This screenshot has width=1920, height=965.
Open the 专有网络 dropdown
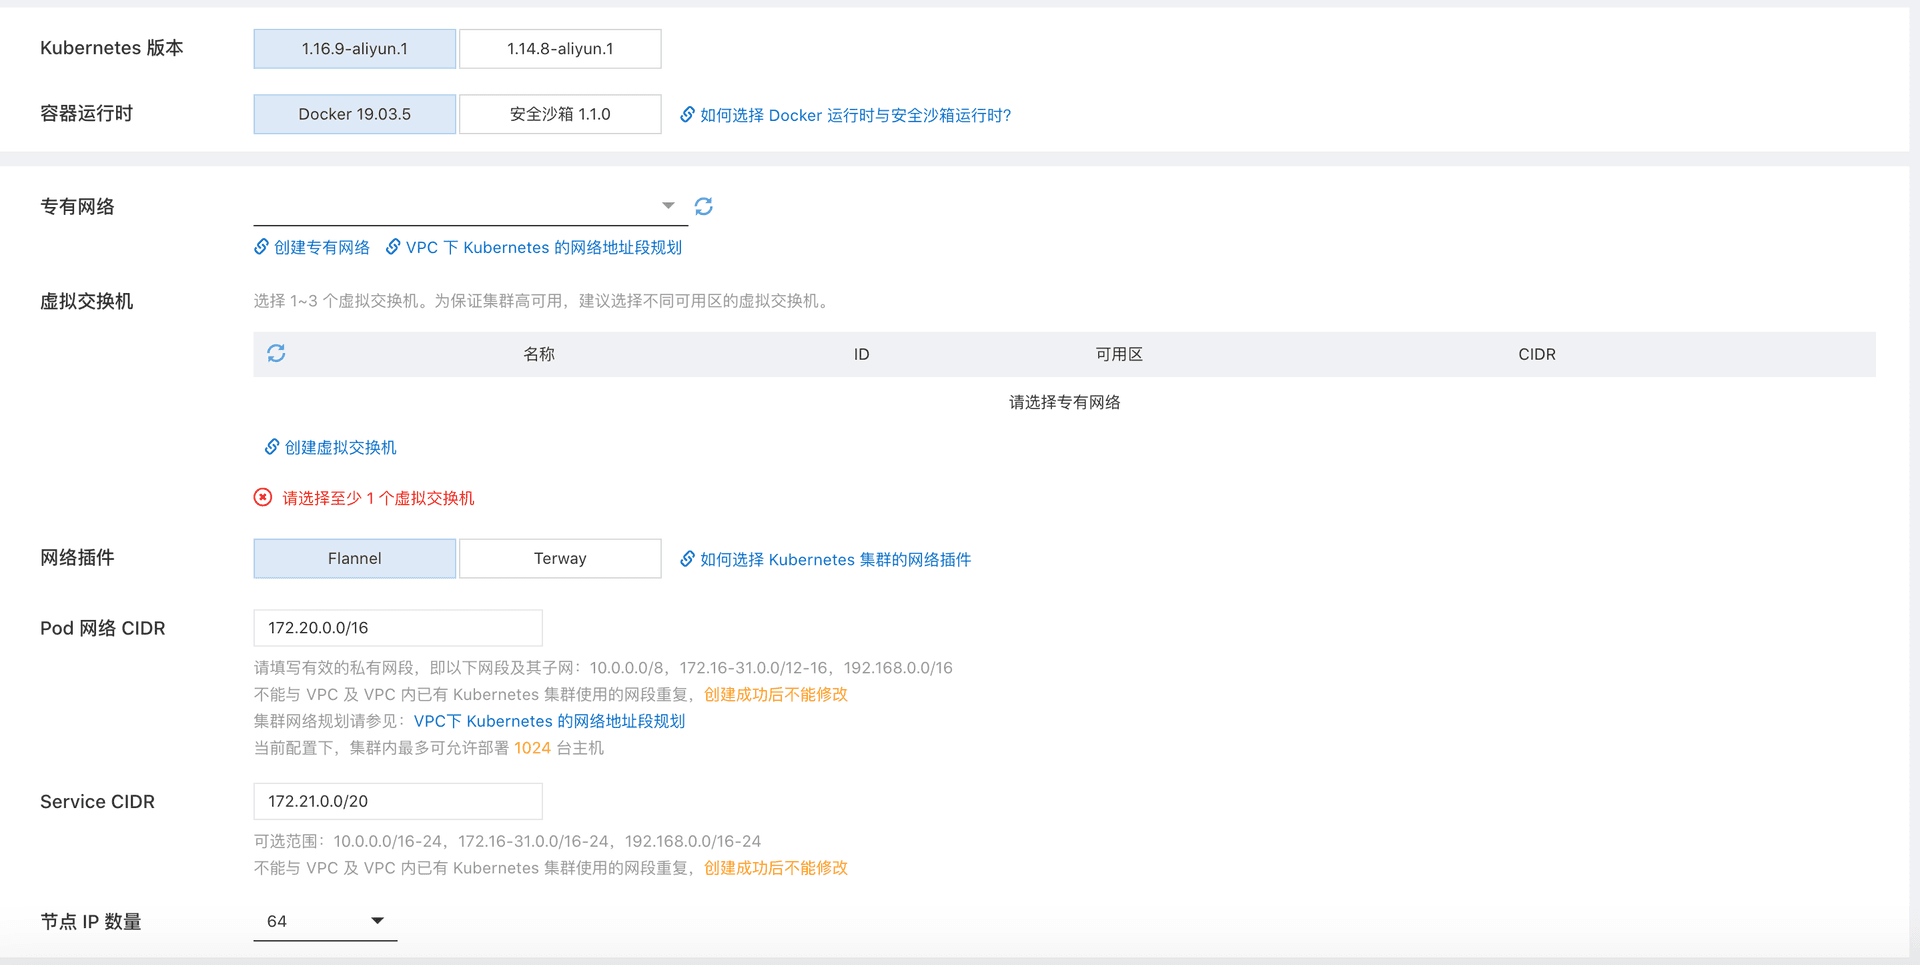click(x=470, y=206)
